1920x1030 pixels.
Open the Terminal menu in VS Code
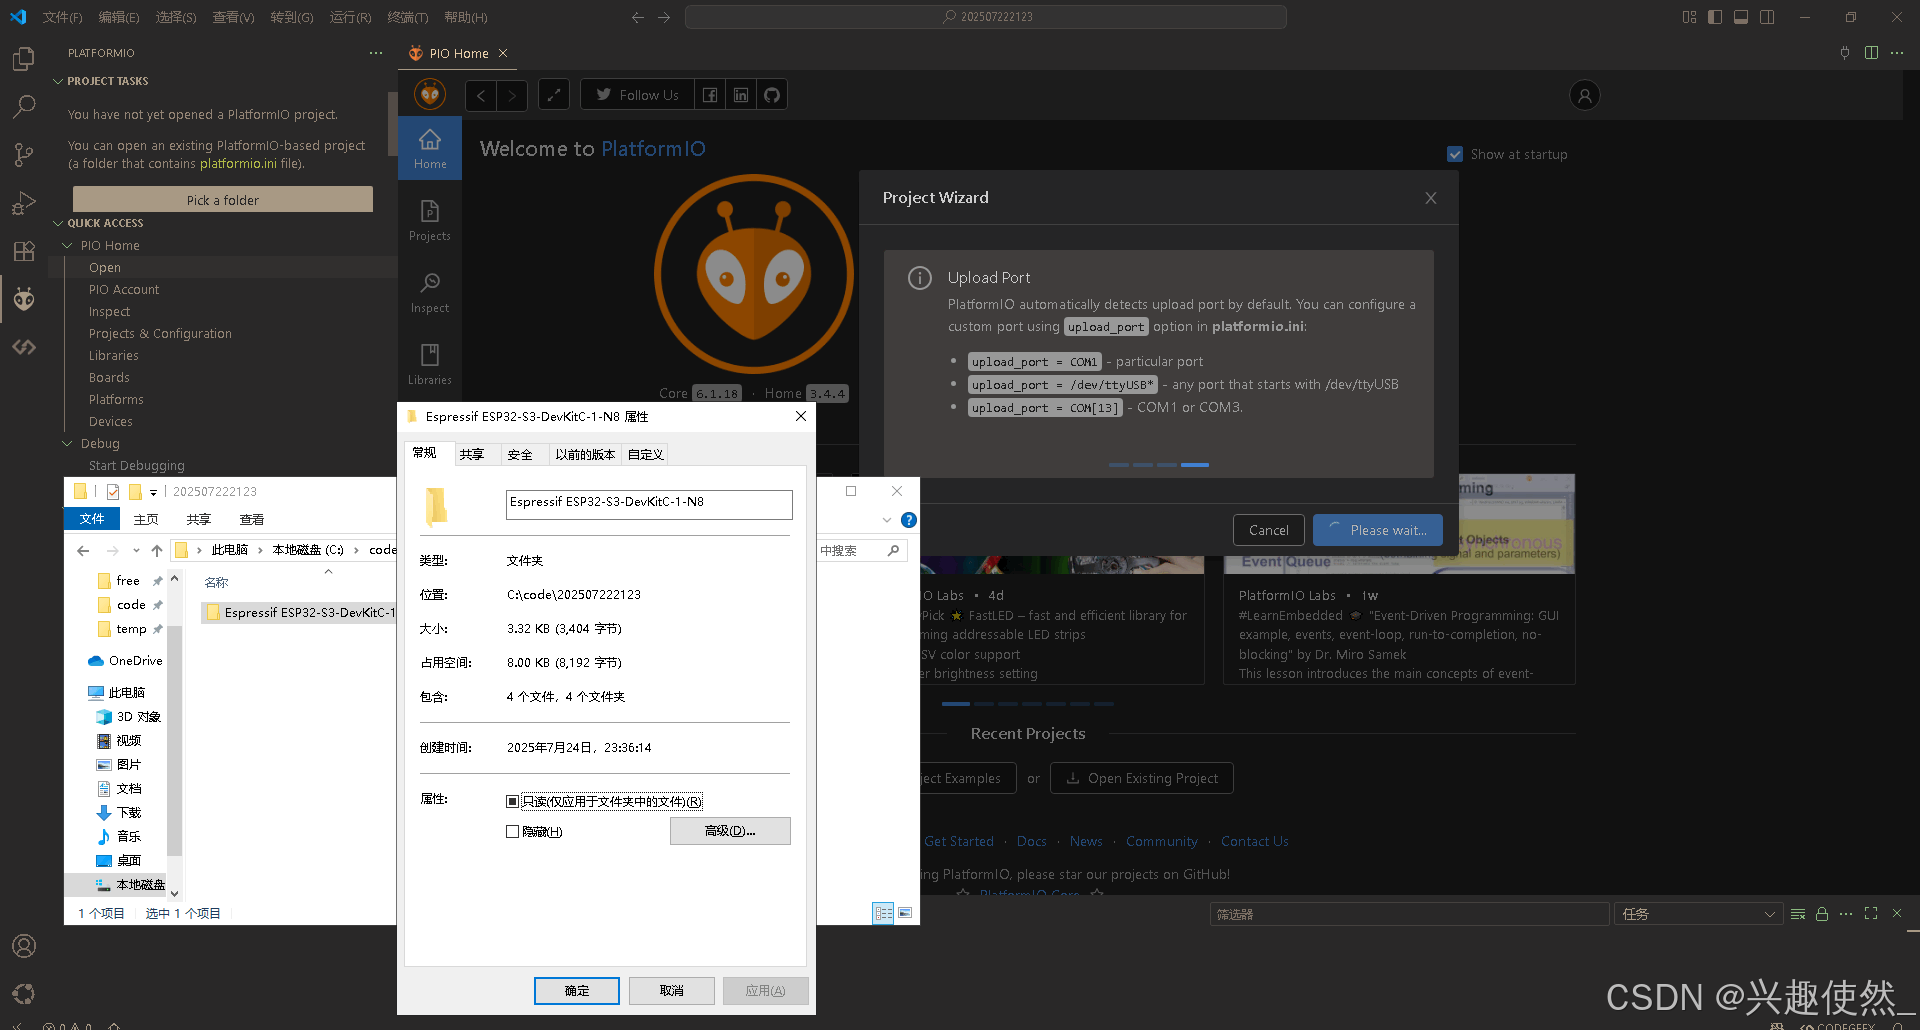(x=407, y=17)
